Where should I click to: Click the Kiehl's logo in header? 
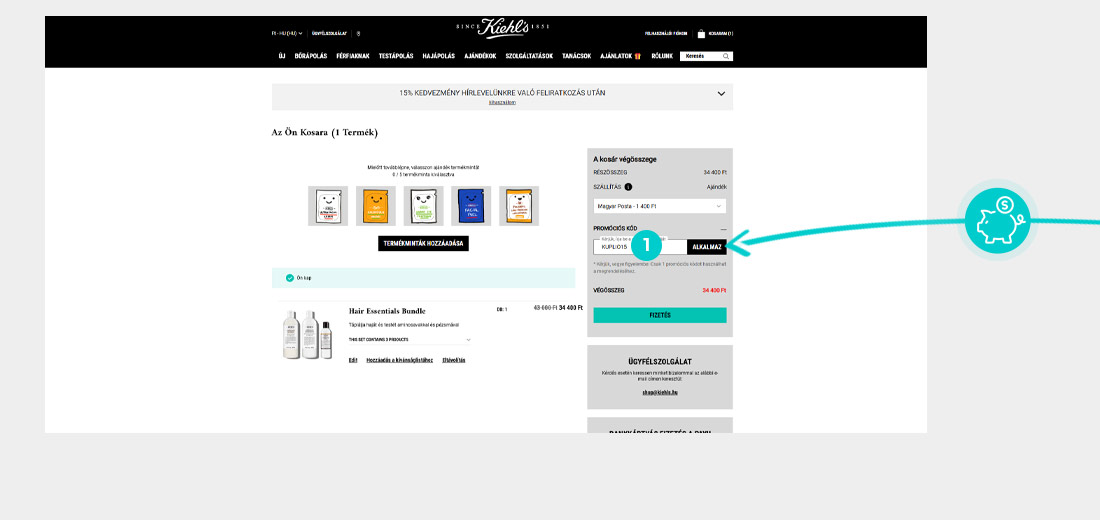502,29
